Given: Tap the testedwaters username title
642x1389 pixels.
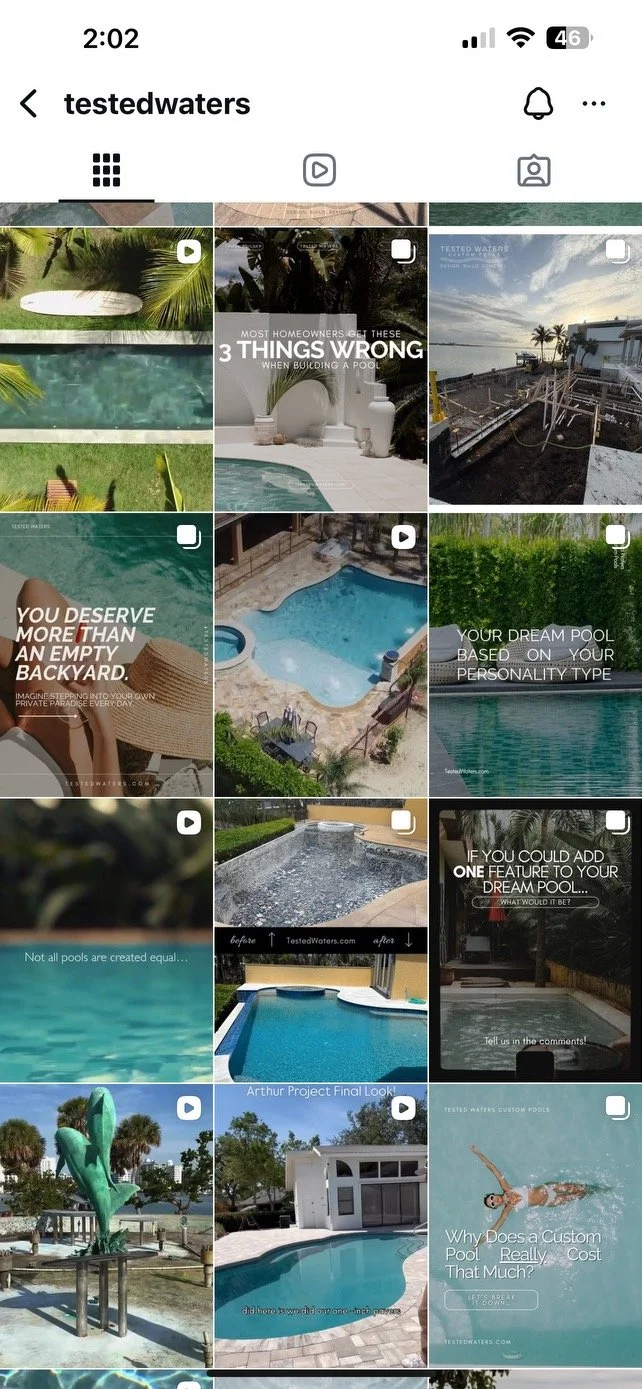Looking at the screenshot, I should click(x=157, y=103).
